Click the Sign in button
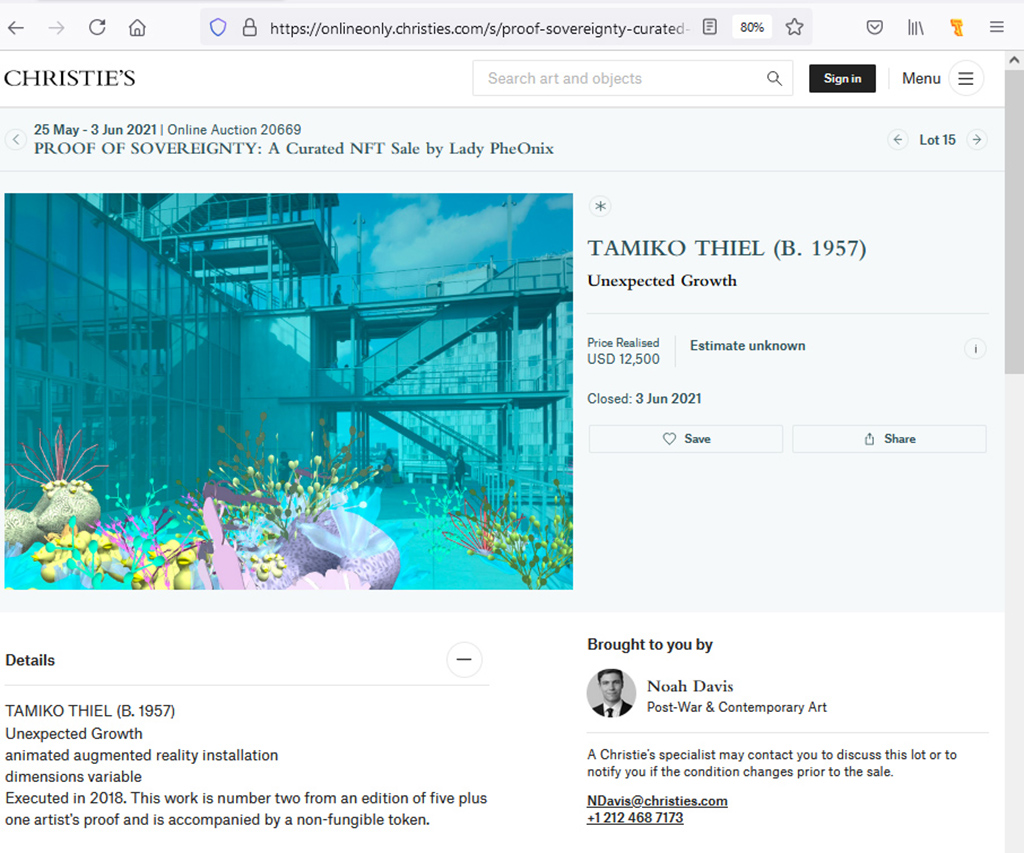This screenshot has width=1024, height=853. pos(842,78)
